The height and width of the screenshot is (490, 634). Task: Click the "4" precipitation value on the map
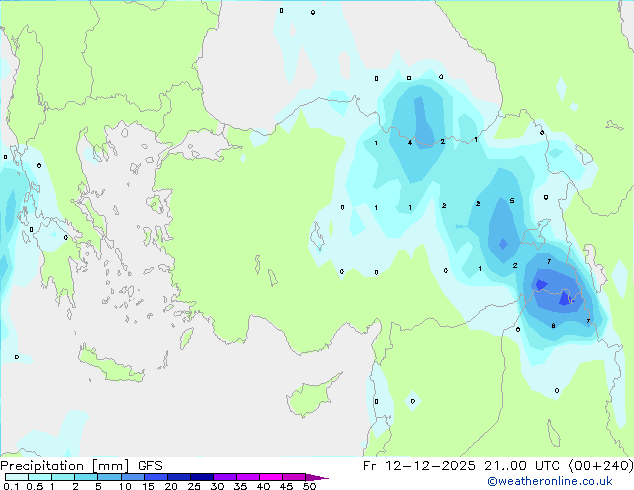pyautogui.click(x=410, y=143)
